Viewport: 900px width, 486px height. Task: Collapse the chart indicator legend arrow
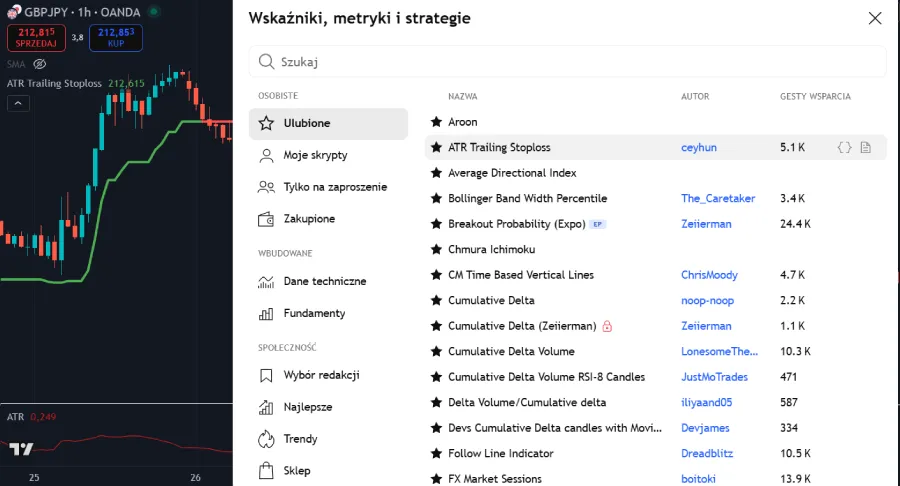[x=18, y=103]
